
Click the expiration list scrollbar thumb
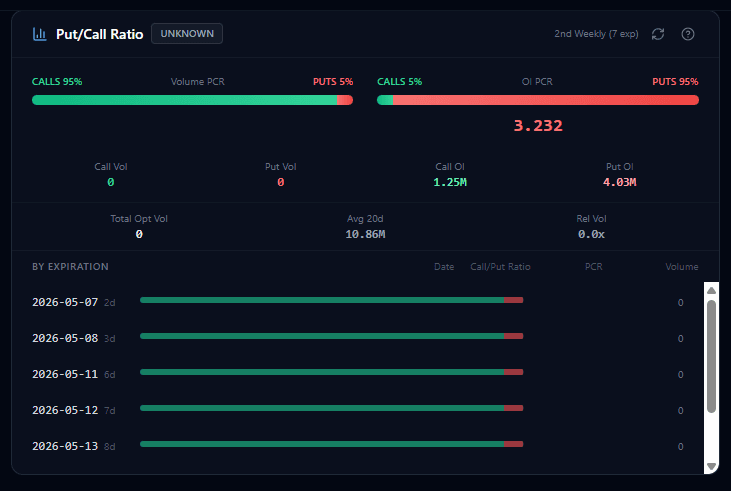(711, 356)
